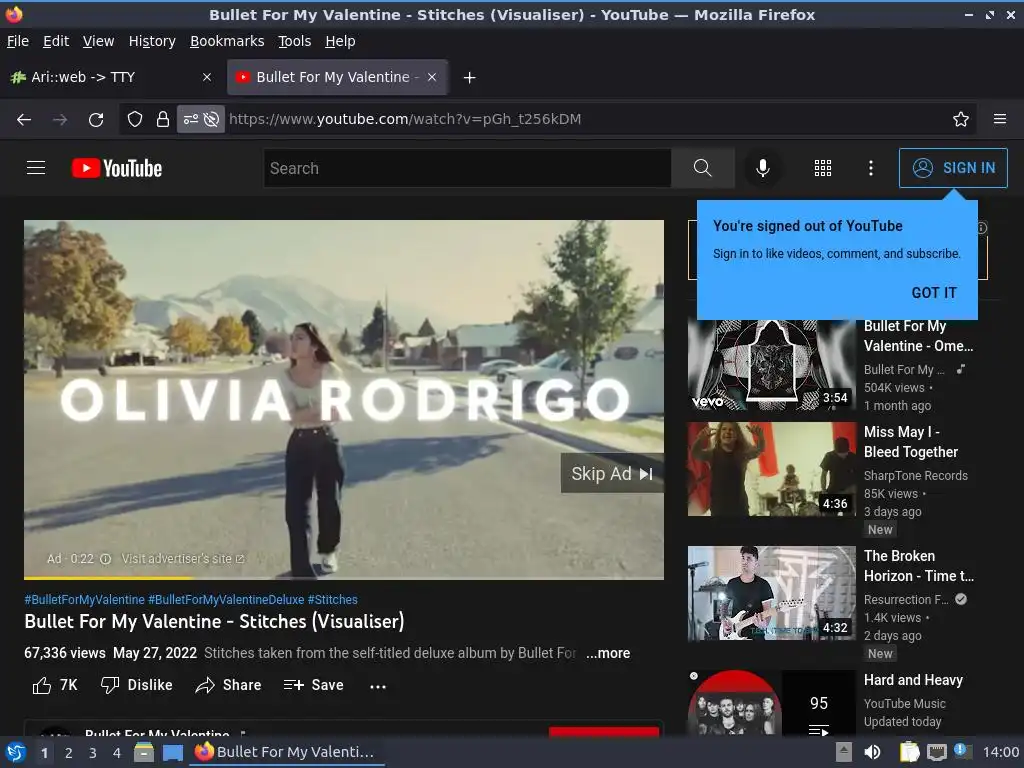Image resolution: width=1024 pixels, height=768 pixels.
Task: Open the File menu
Action: click(x=18, y=41)
